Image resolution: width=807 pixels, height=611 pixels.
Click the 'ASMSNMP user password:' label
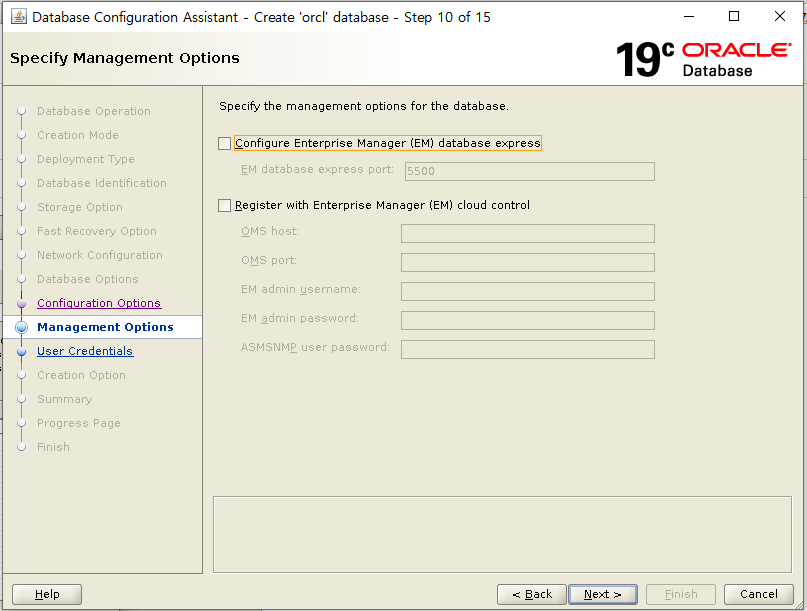(x=315, y=347)
